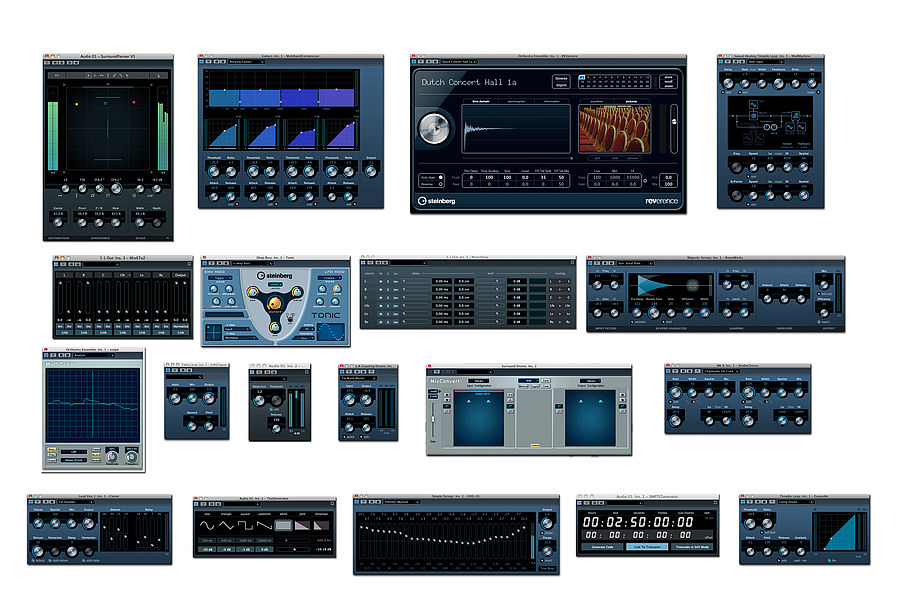Open the Trigger mode dropdown in Tonic

[220, 278]
